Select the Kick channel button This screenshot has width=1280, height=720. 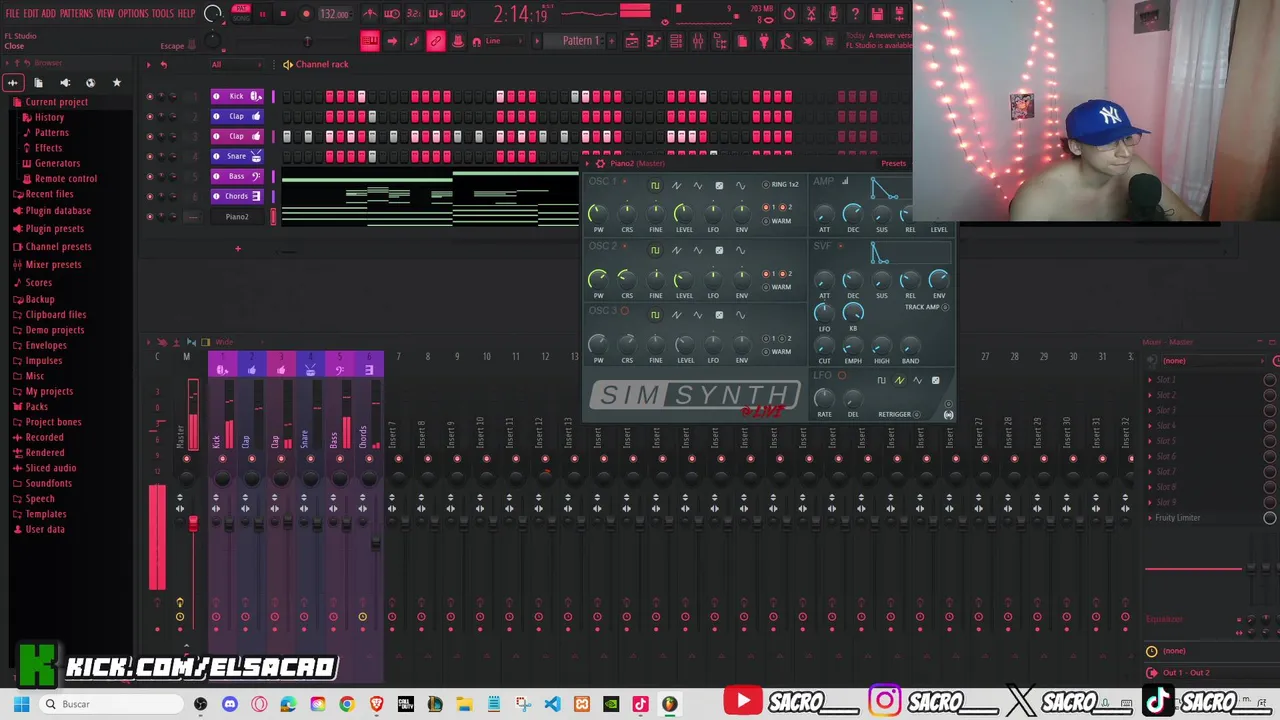point(236,96)
